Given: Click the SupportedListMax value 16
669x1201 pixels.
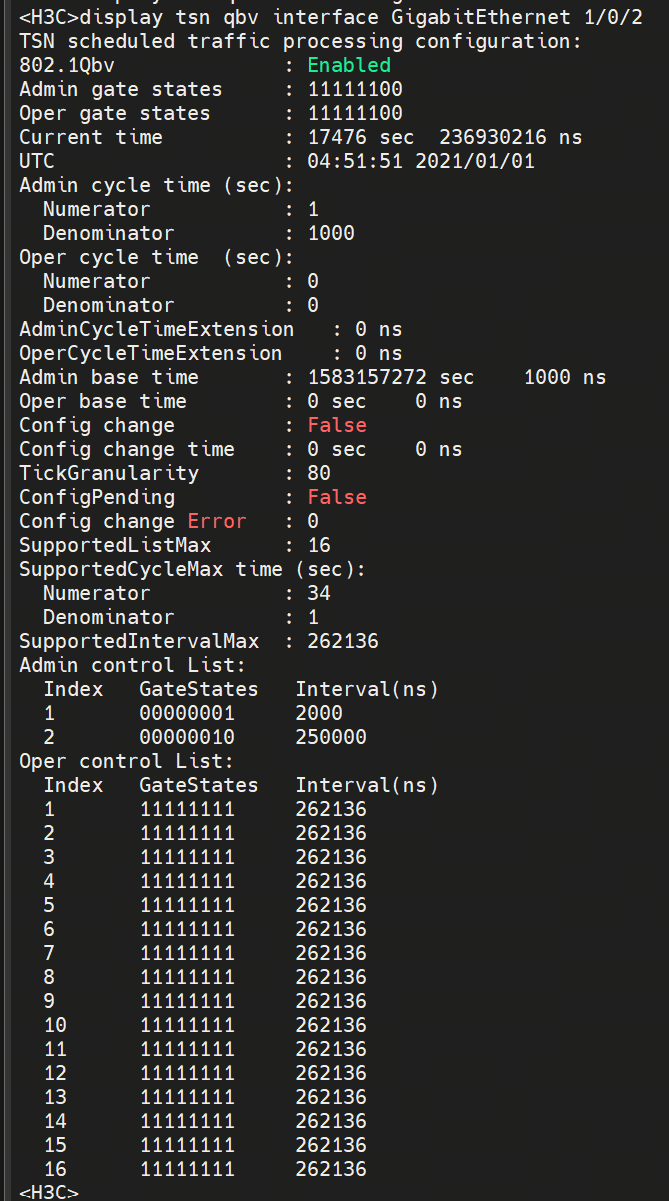Looking at the screenshot, I should pos(319,545).
